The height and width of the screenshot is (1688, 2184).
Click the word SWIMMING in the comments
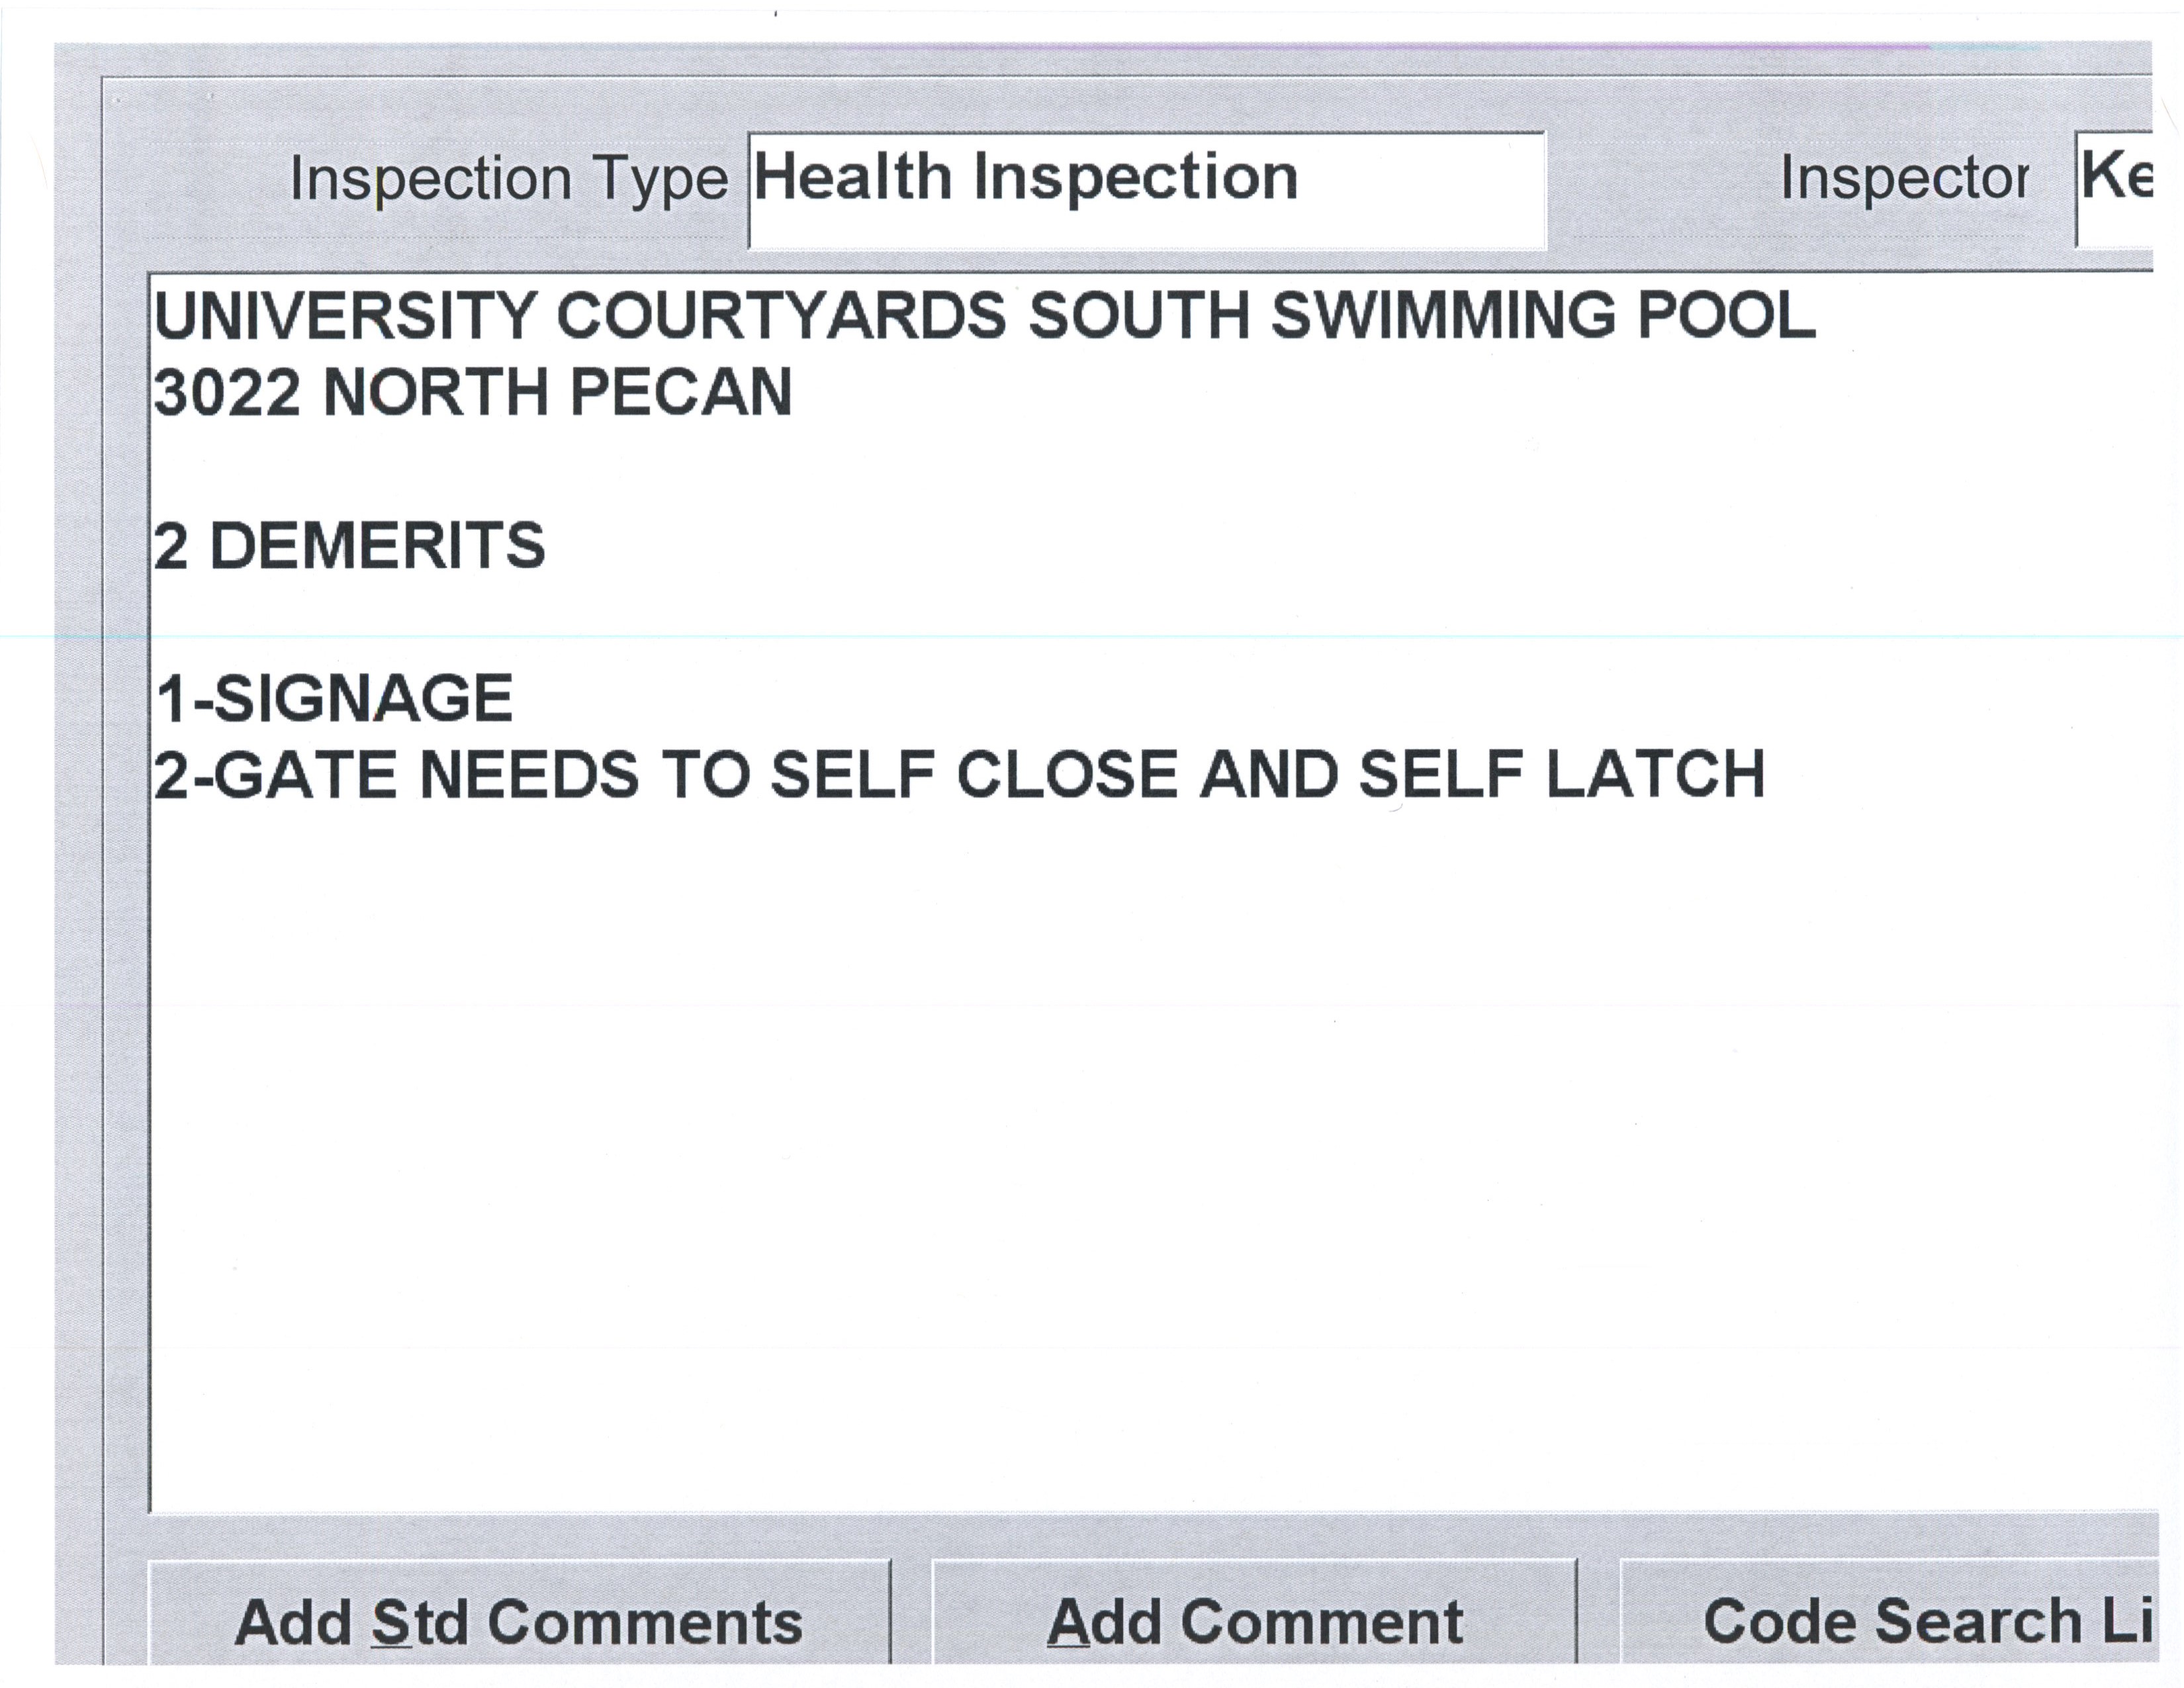(1442, 316)
